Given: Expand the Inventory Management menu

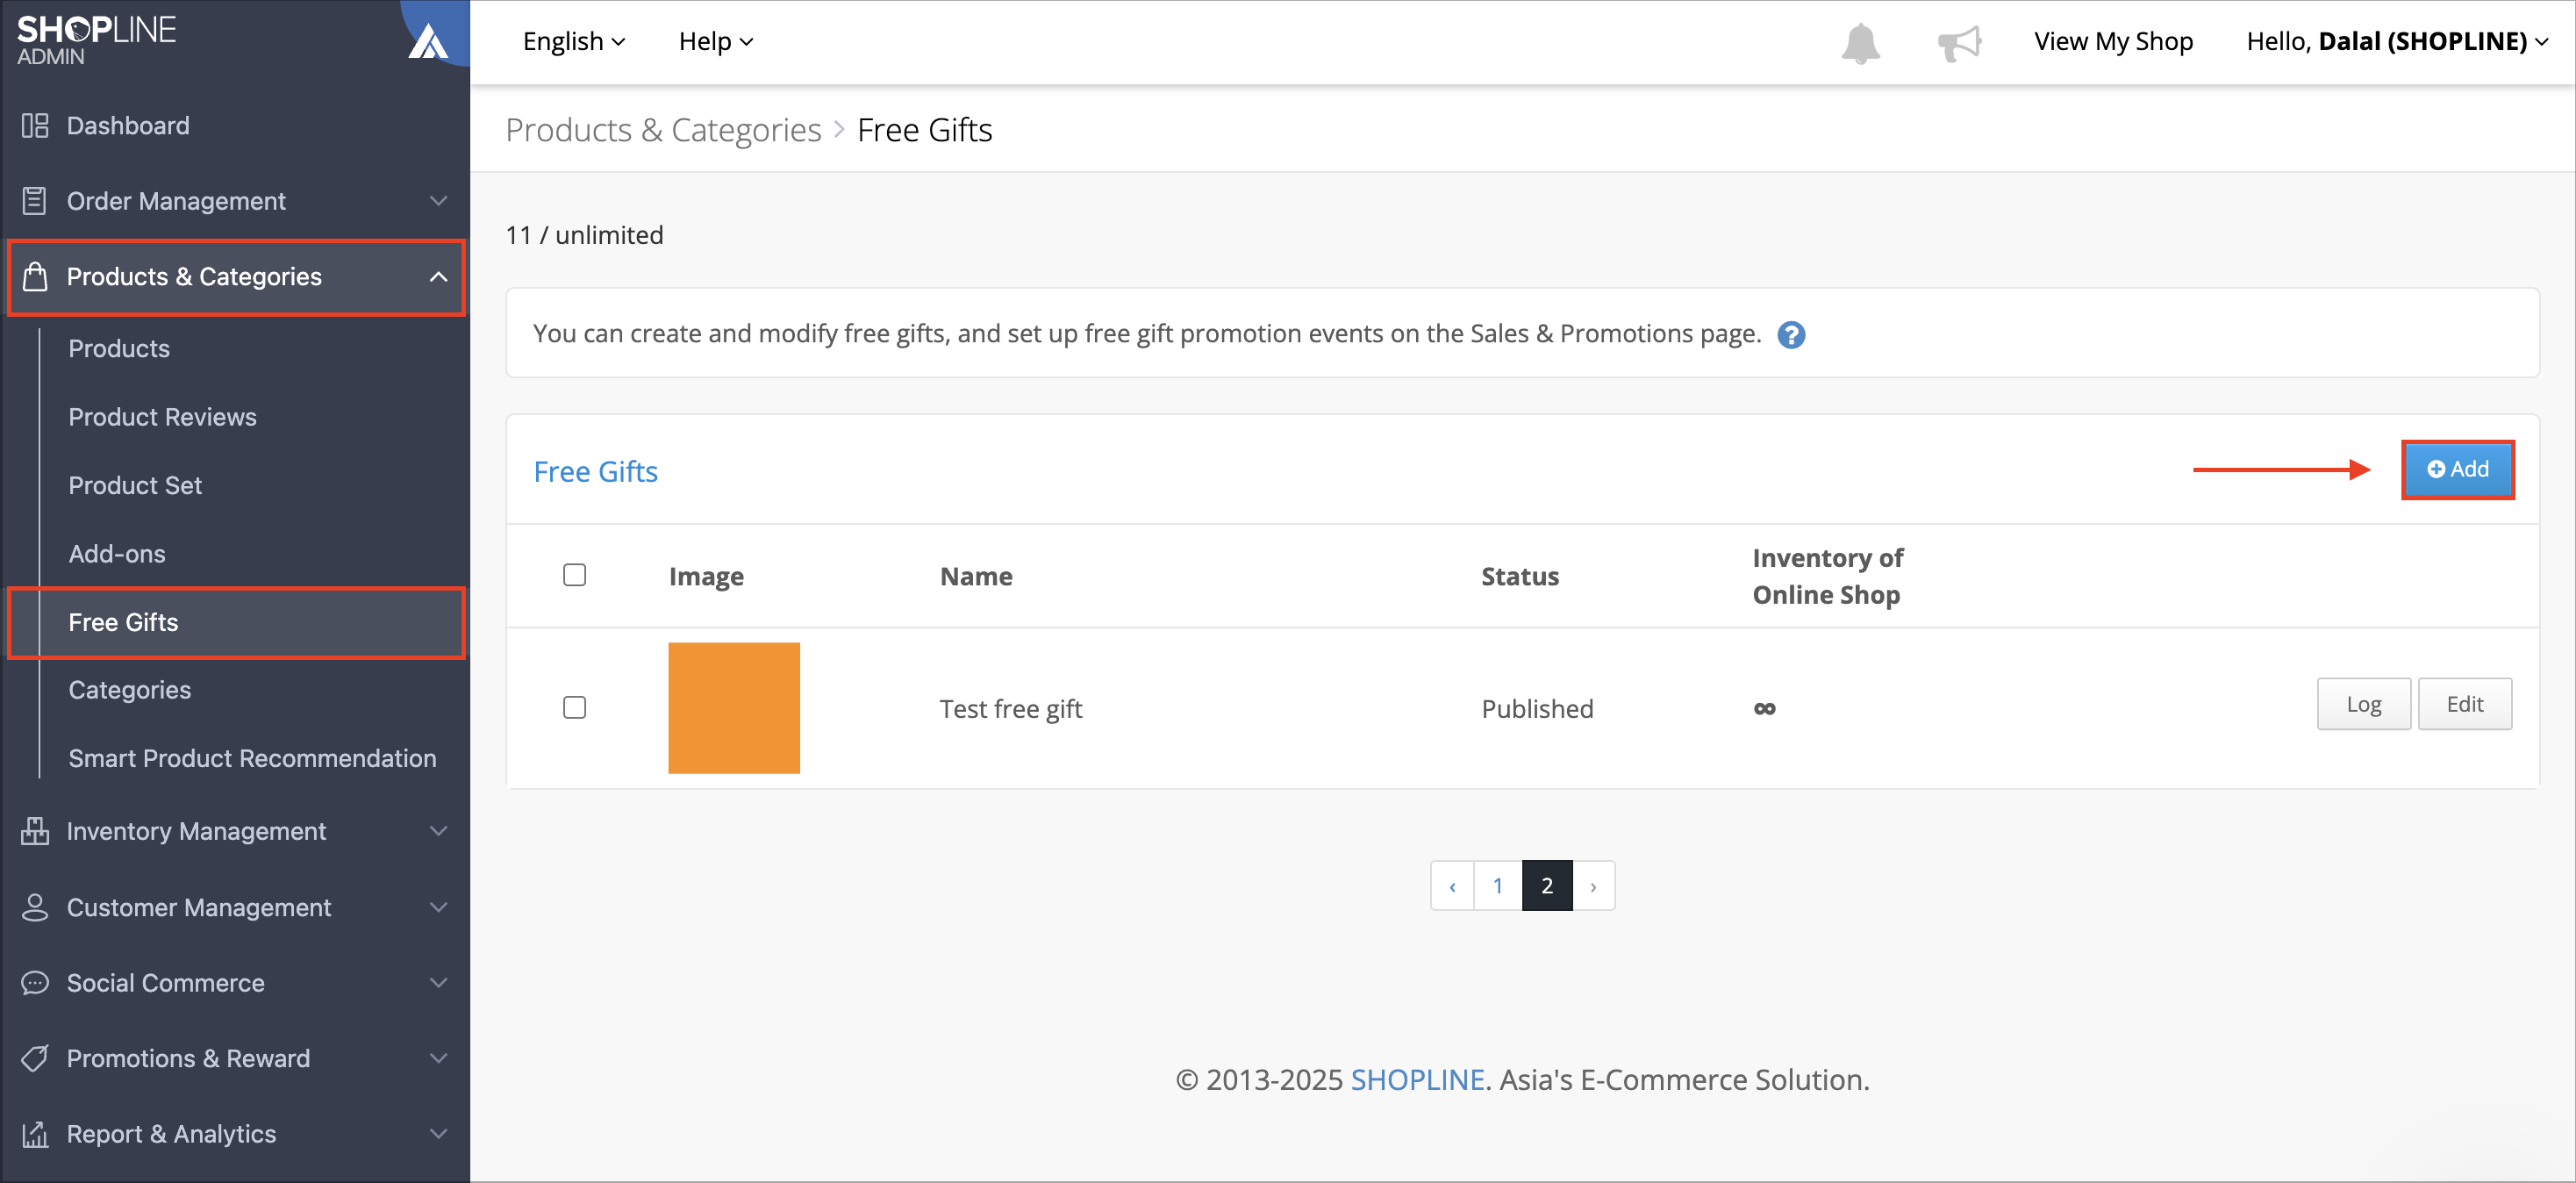Looking at the screenshot, I should pos(235,831).
